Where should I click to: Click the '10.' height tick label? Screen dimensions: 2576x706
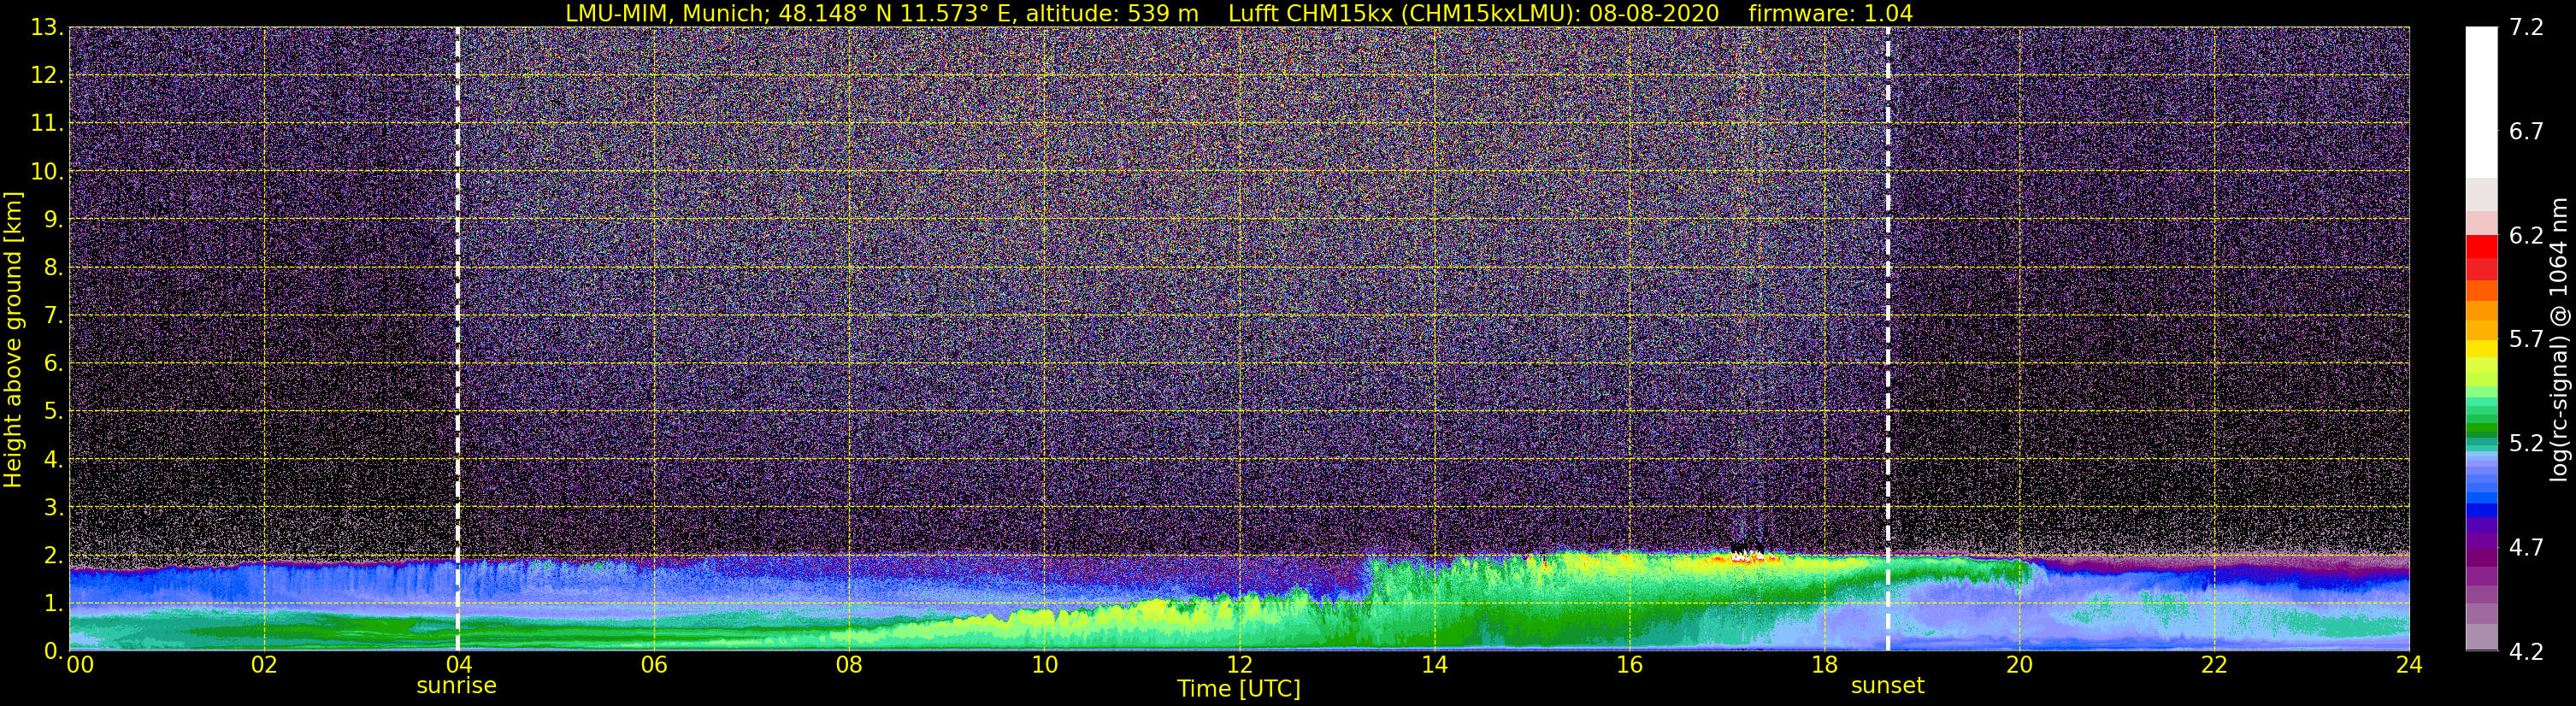coord(47,171)
